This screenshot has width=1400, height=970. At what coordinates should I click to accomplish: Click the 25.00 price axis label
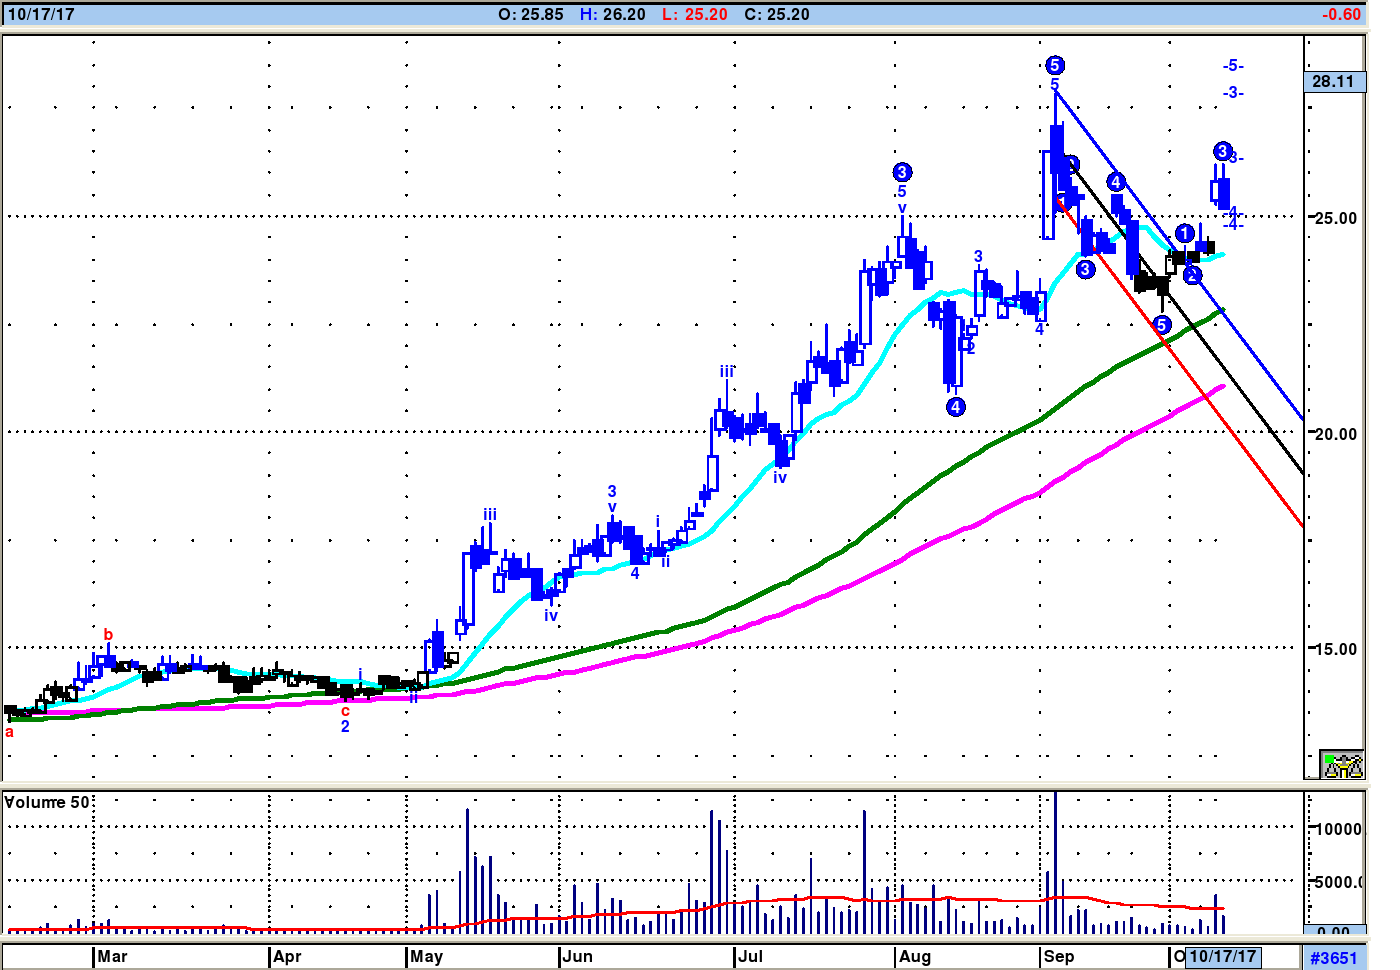point(1336,218)
